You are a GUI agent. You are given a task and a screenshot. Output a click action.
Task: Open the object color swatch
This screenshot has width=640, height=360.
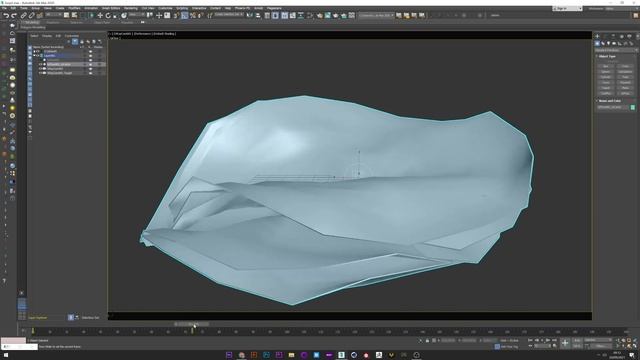pyautogui.click(x=633, y=107)
